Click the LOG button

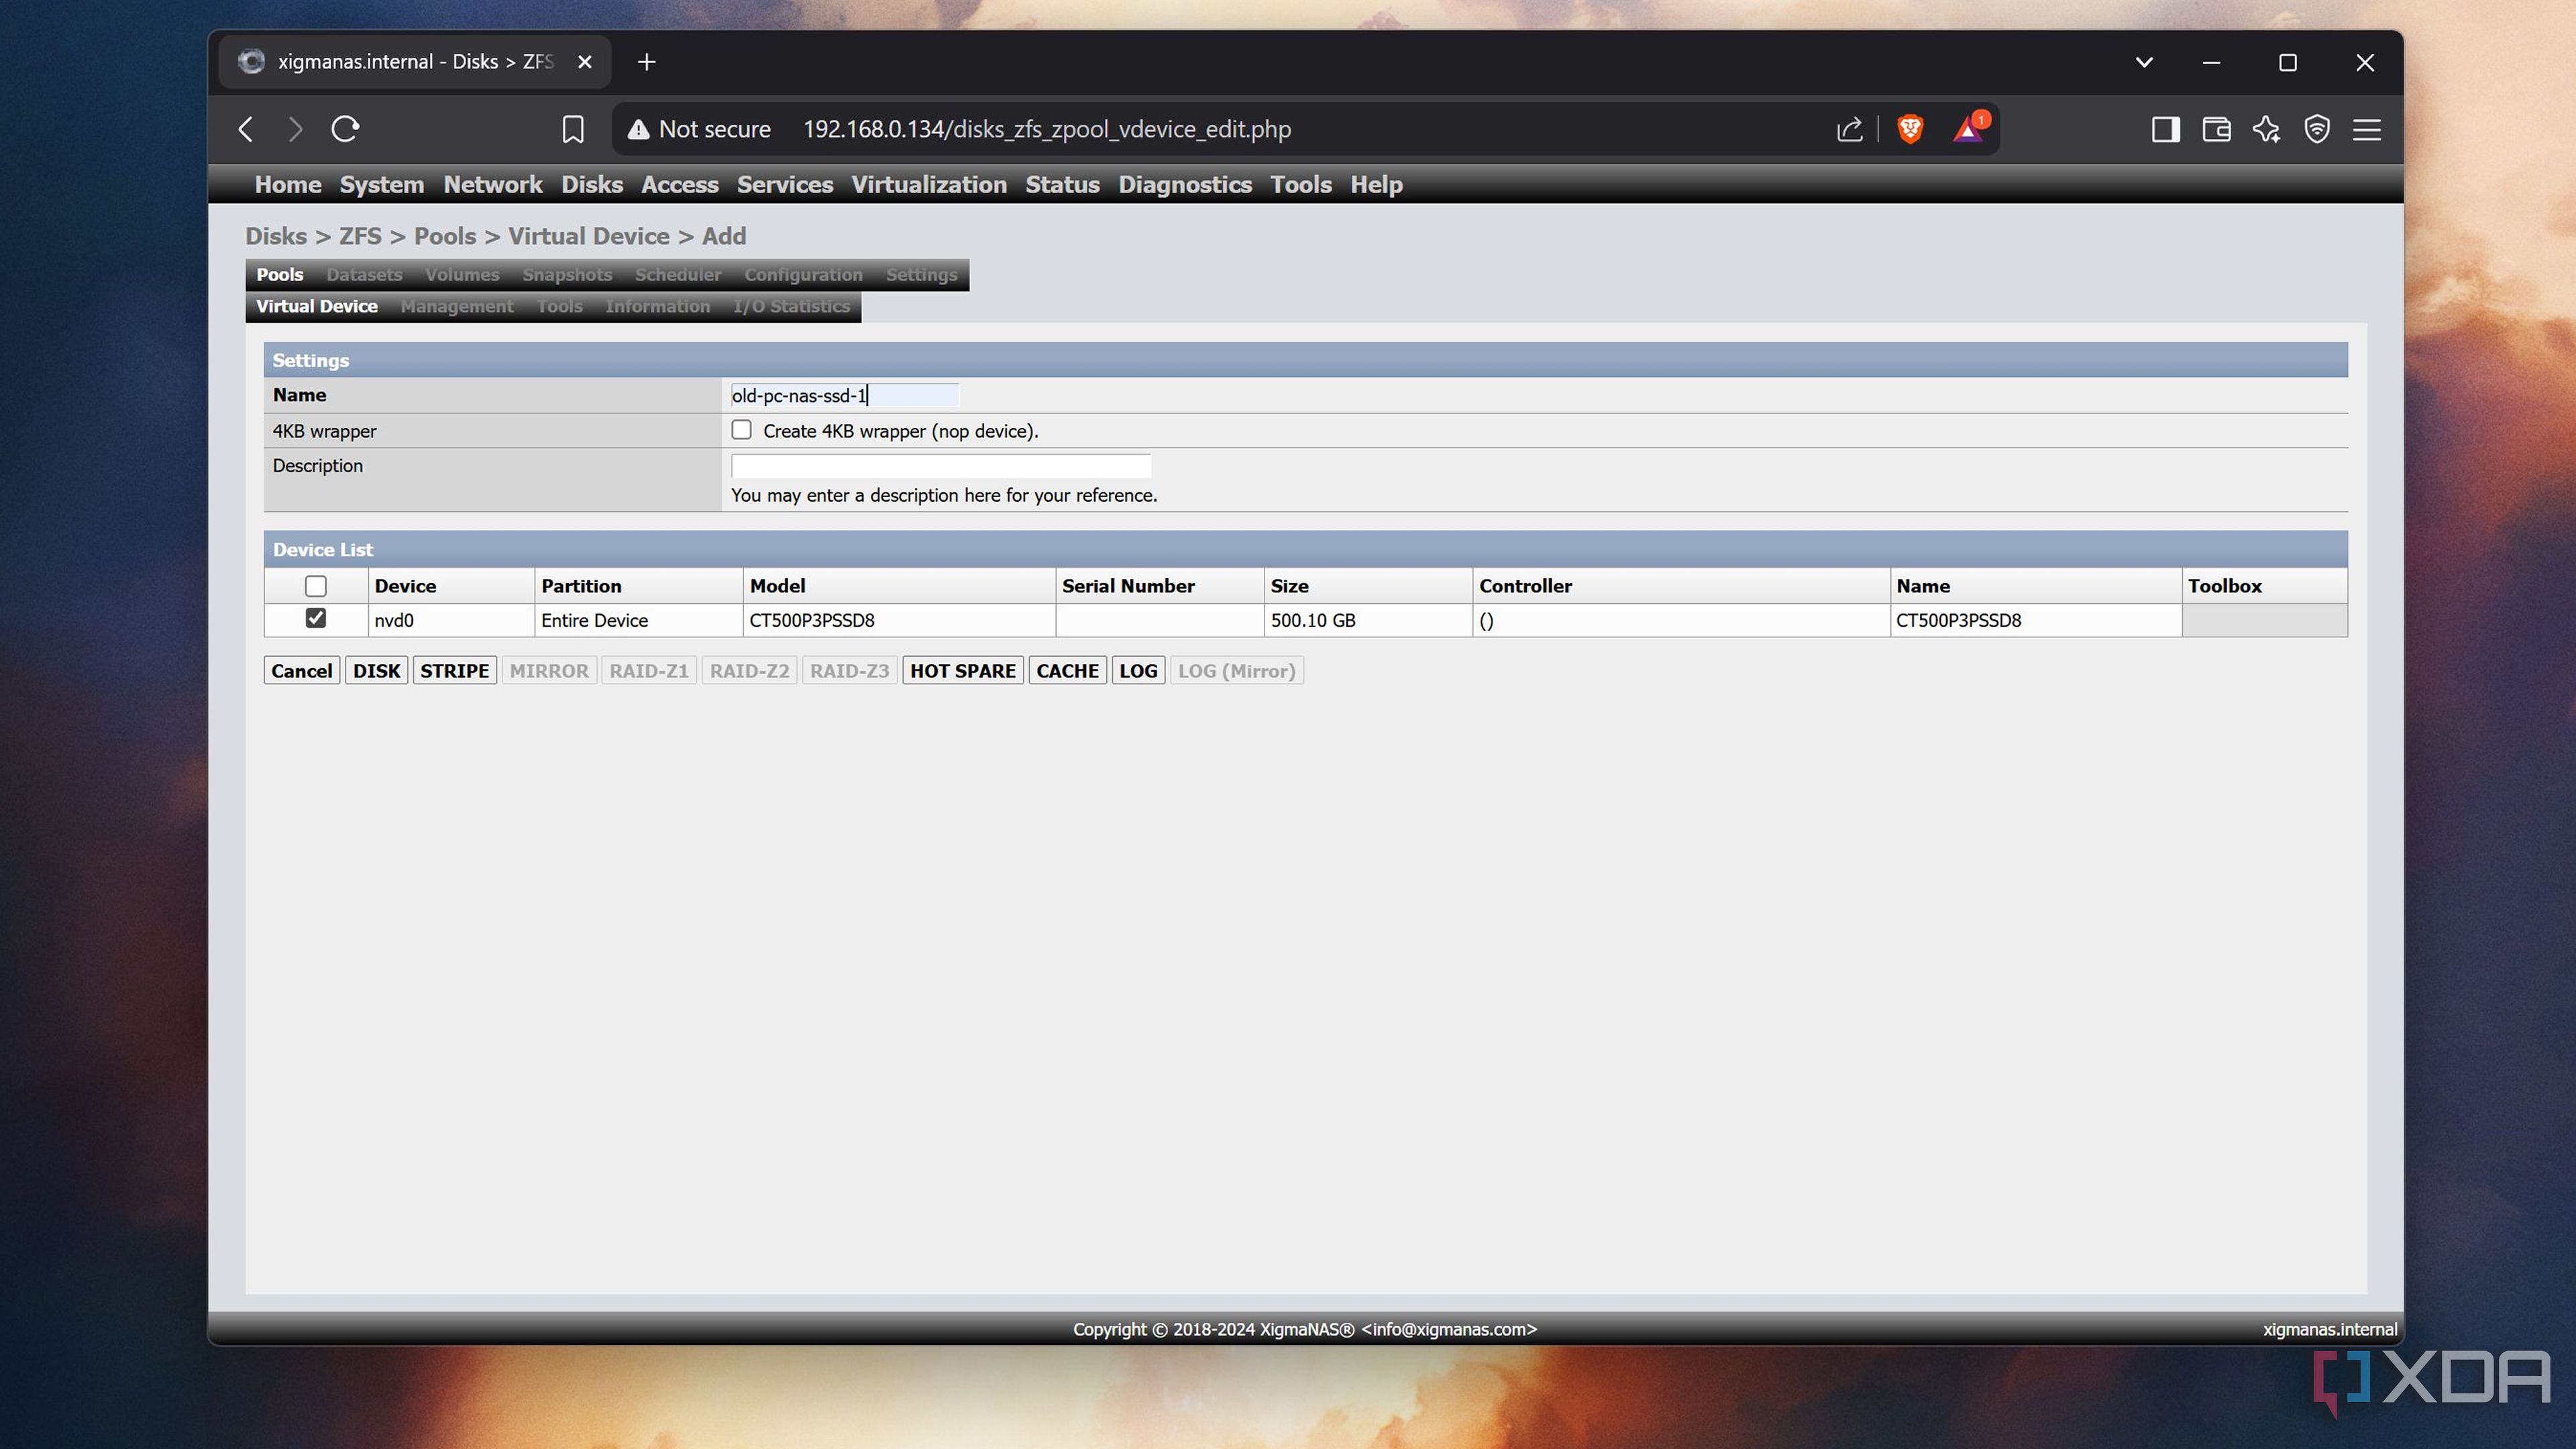coord(1138,671)
